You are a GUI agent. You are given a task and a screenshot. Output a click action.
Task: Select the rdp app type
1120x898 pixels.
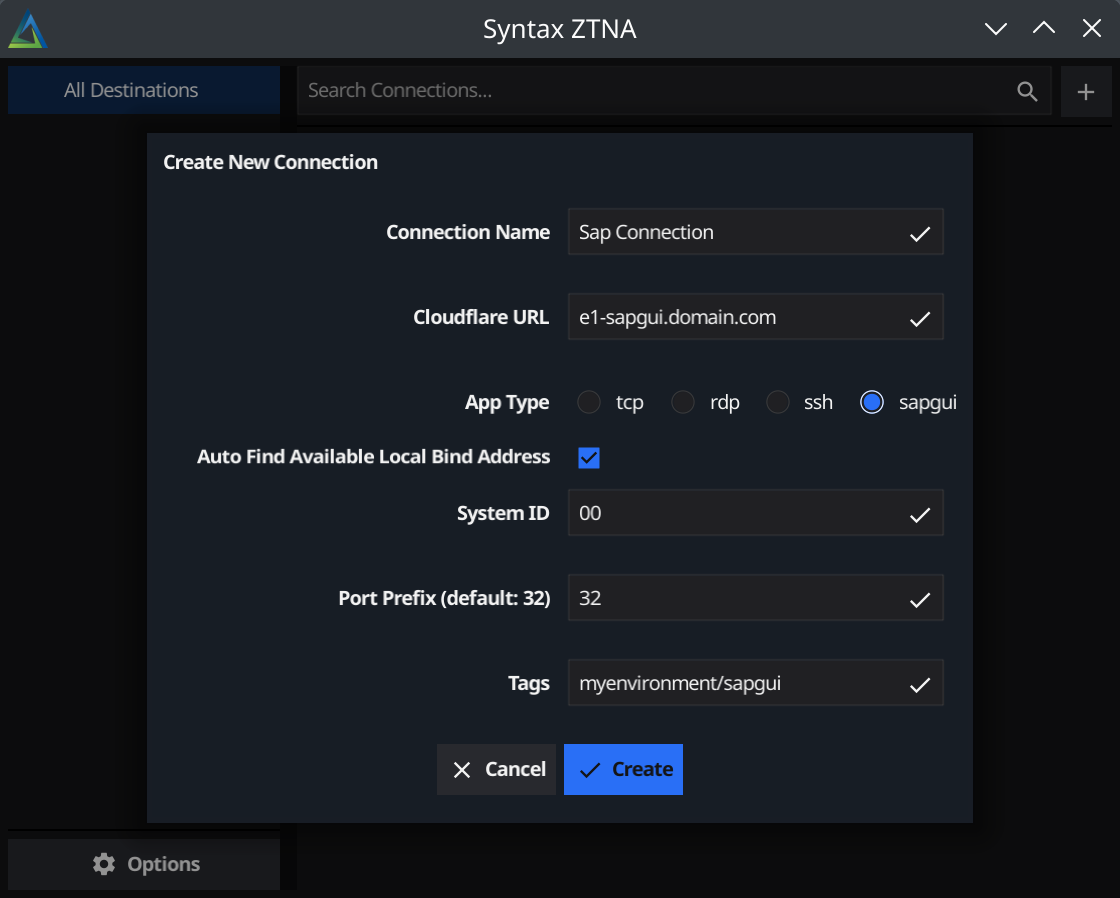tap(682, 401)
